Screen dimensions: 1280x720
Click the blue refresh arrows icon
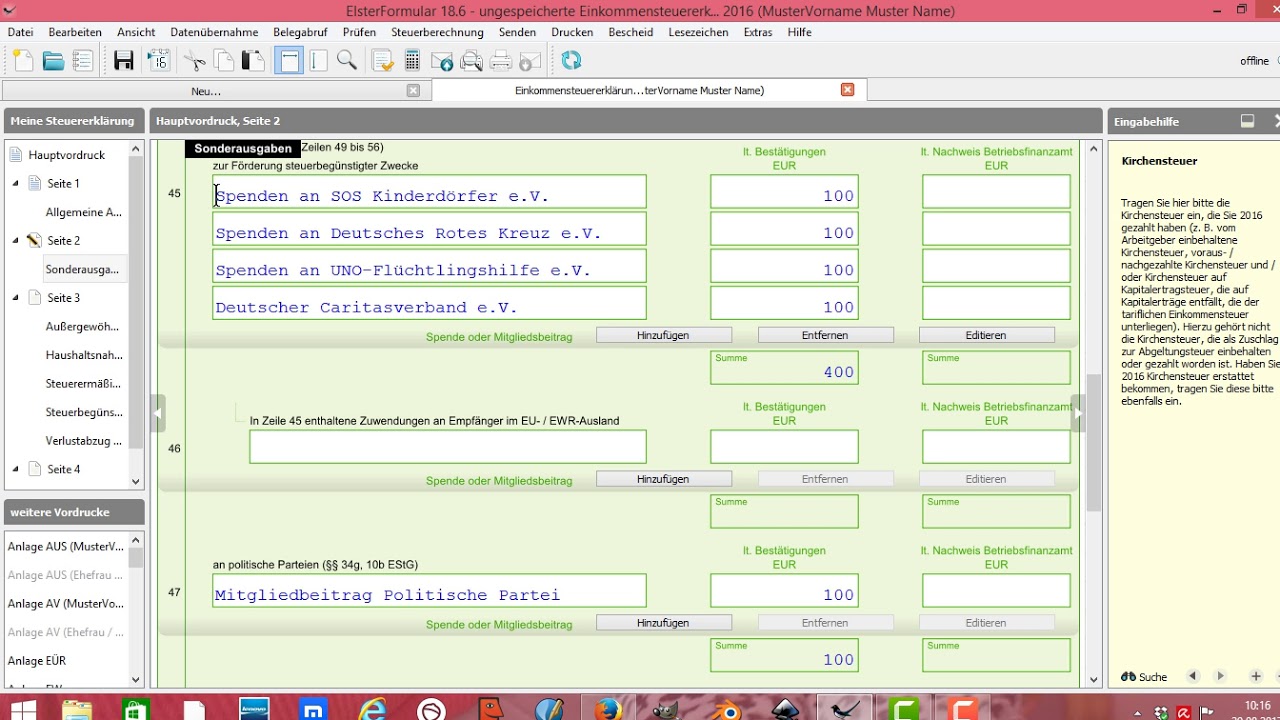[571, 61]
